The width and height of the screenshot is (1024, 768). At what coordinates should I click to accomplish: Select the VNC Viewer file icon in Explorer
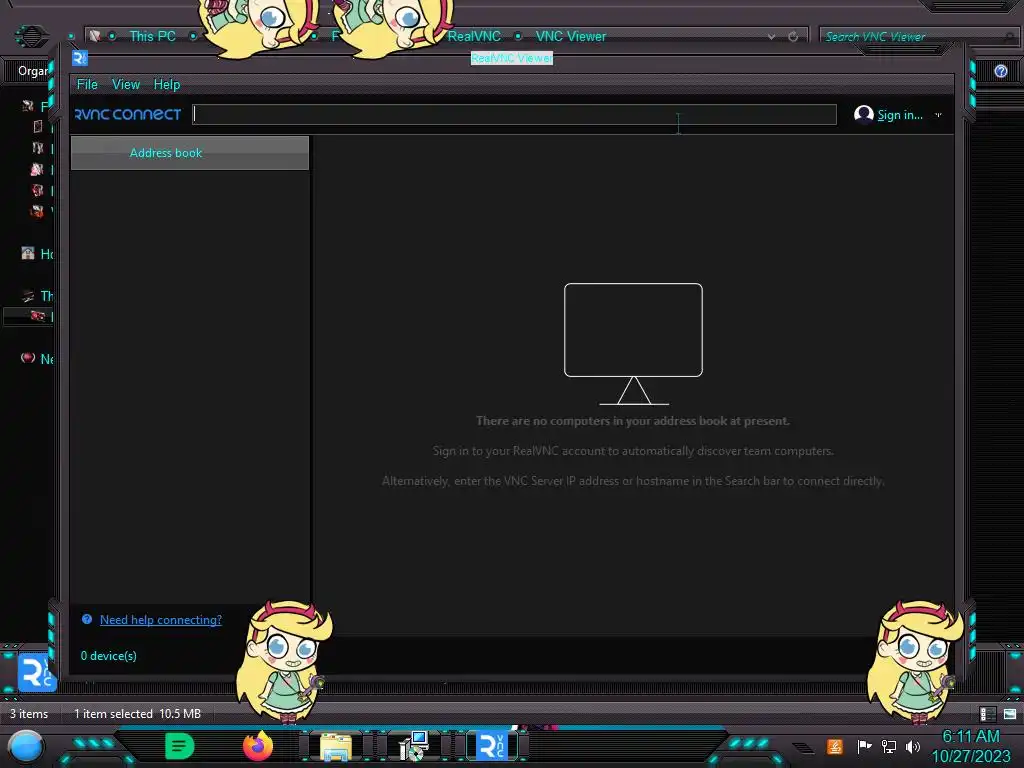point(37,672)
